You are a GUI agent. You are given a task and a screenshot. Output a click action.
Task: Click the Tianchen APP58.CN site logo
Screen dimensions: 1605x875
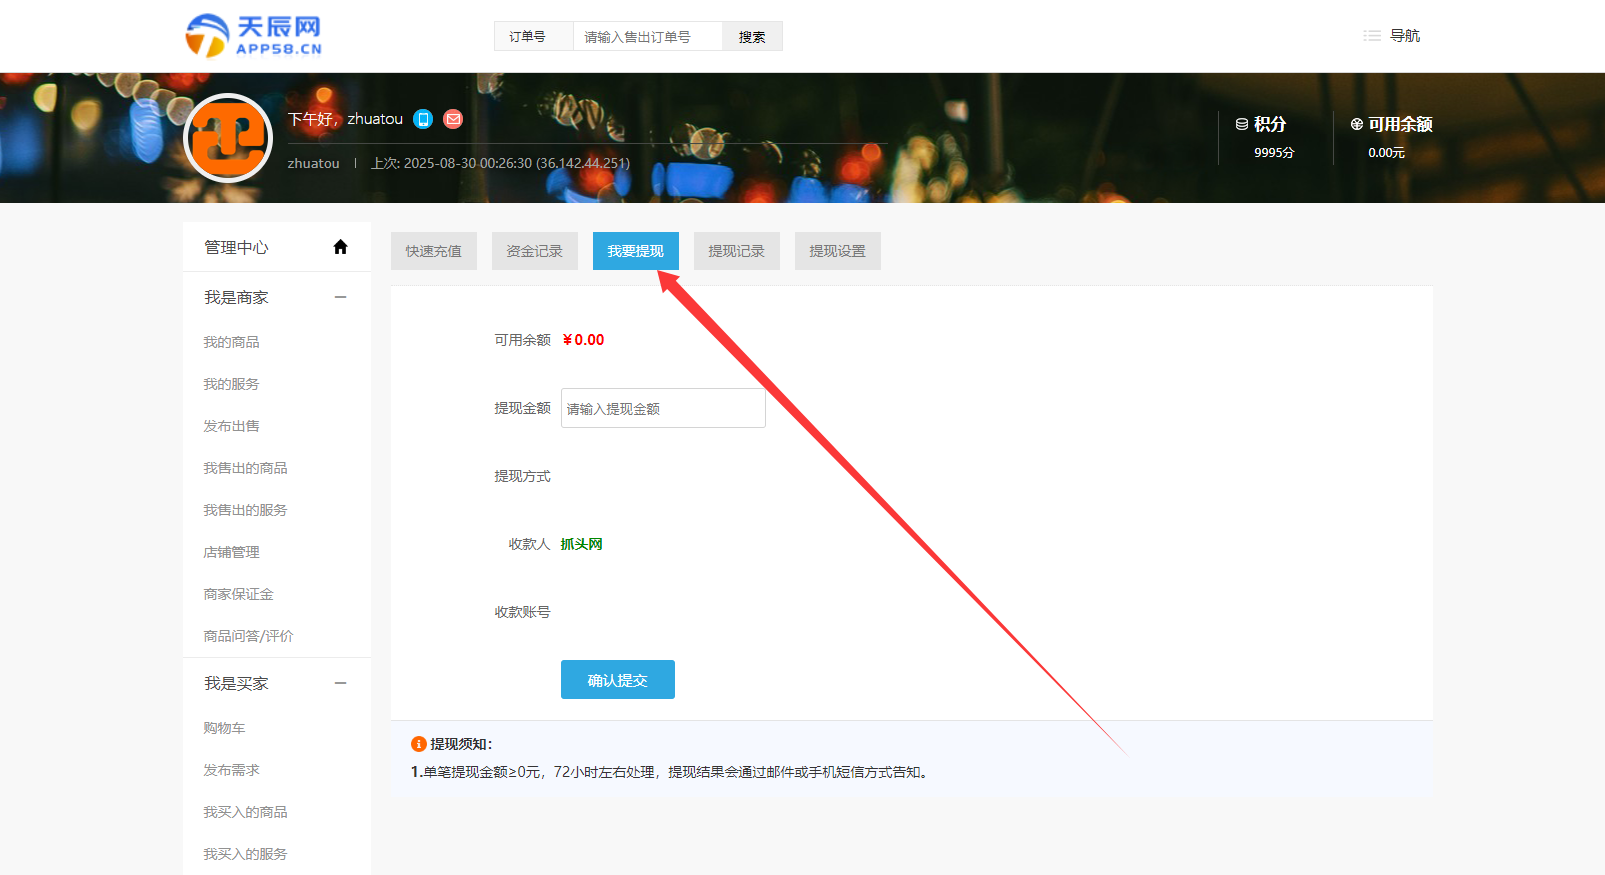(254, 36)
